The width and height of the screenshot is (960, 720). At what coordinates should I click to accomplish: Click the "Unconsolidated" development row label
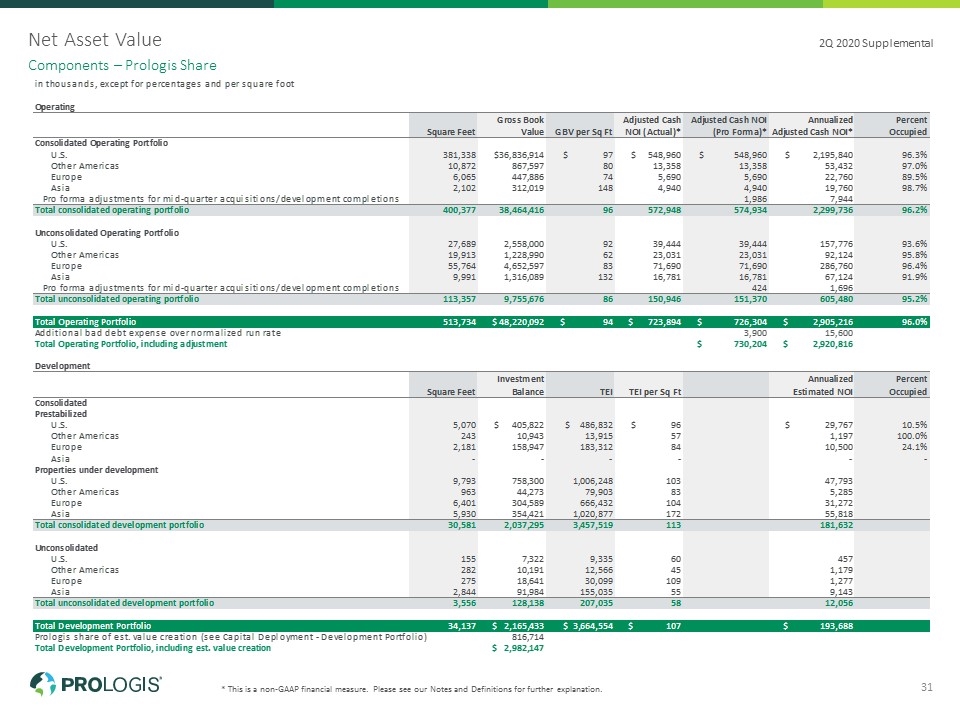[x=66, y=548]
